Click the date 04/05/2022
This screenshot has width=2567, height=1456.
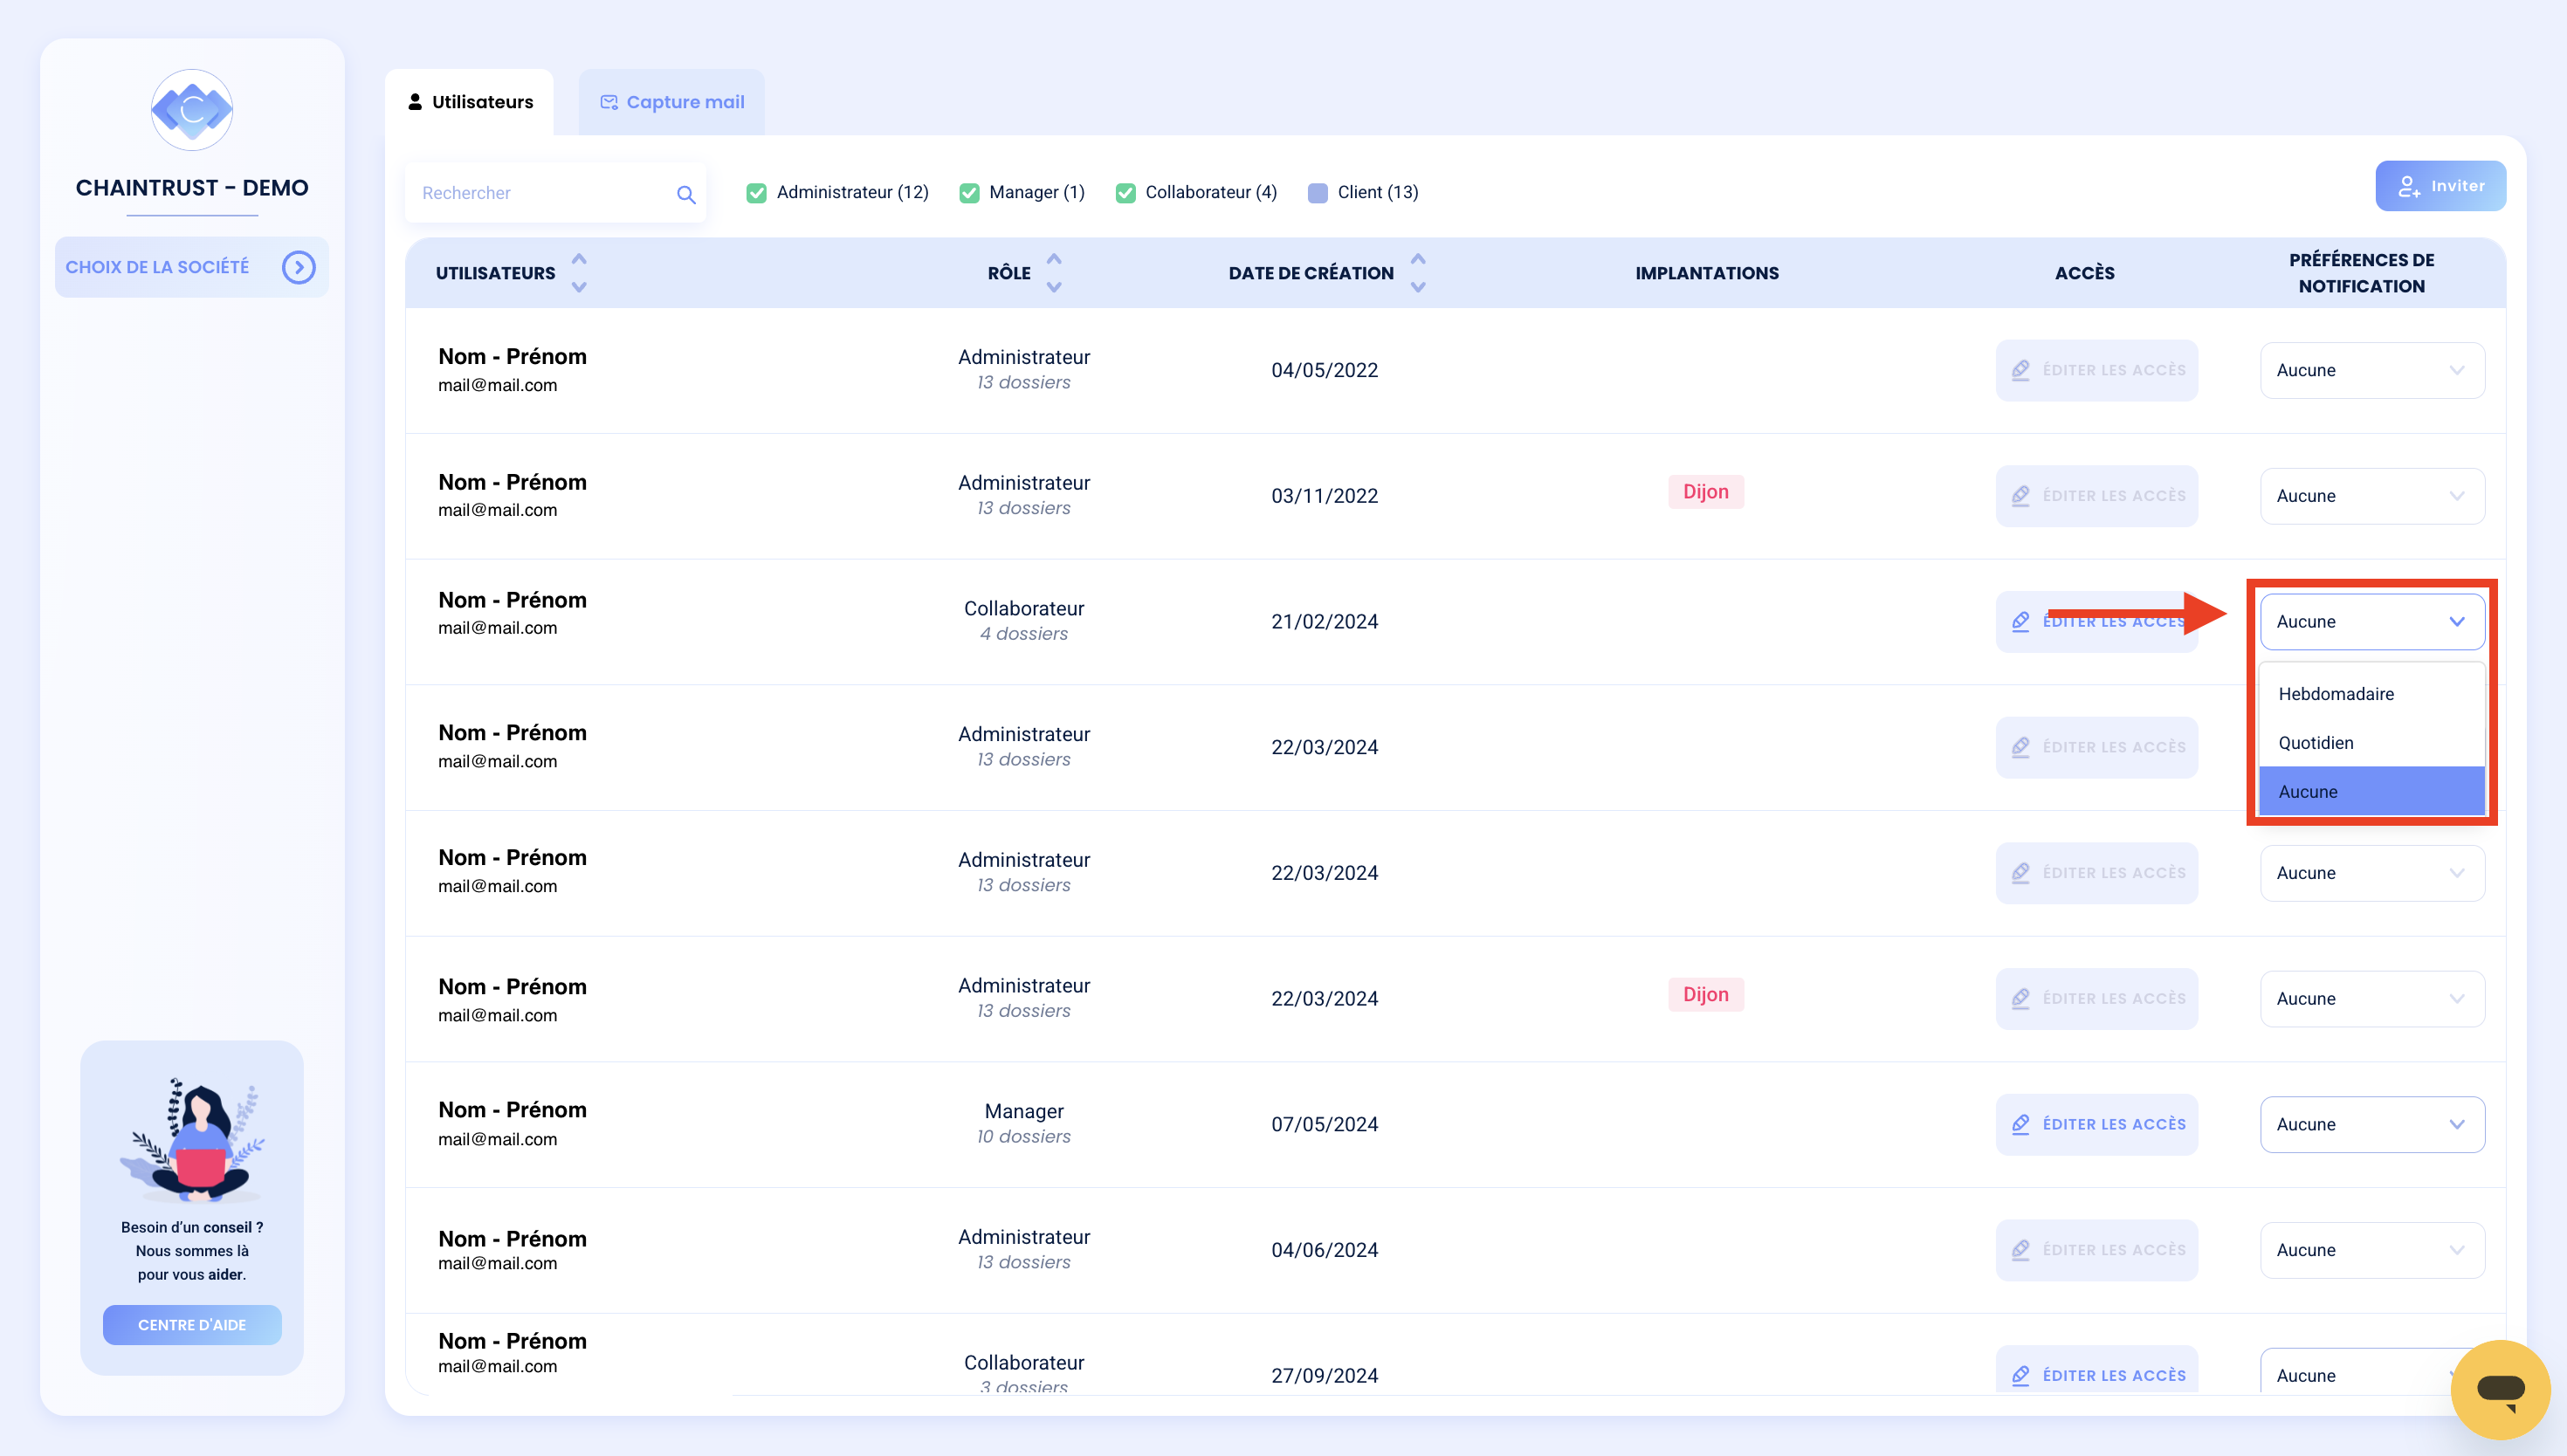point(1324,370)
